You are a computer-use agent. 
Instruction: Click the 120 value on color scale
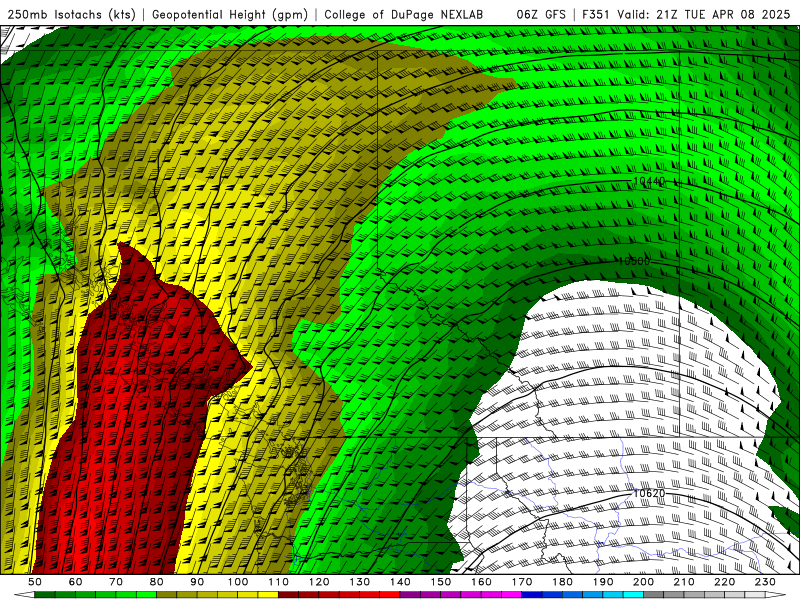[319, 582]
